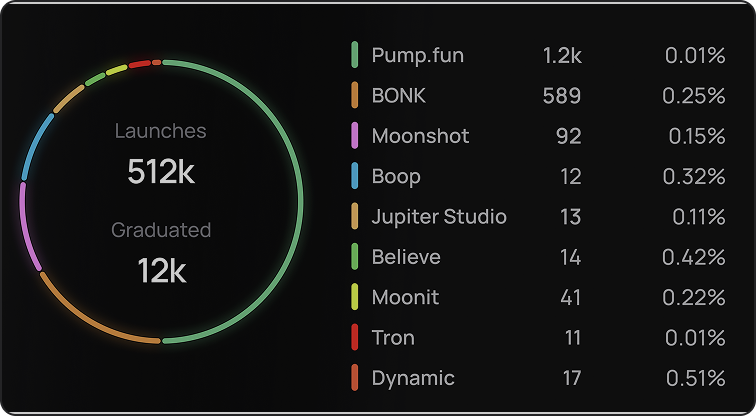Click the 0.32% percentage for Boop
Screen dimensions: 756x416
(x=694, y=176)
